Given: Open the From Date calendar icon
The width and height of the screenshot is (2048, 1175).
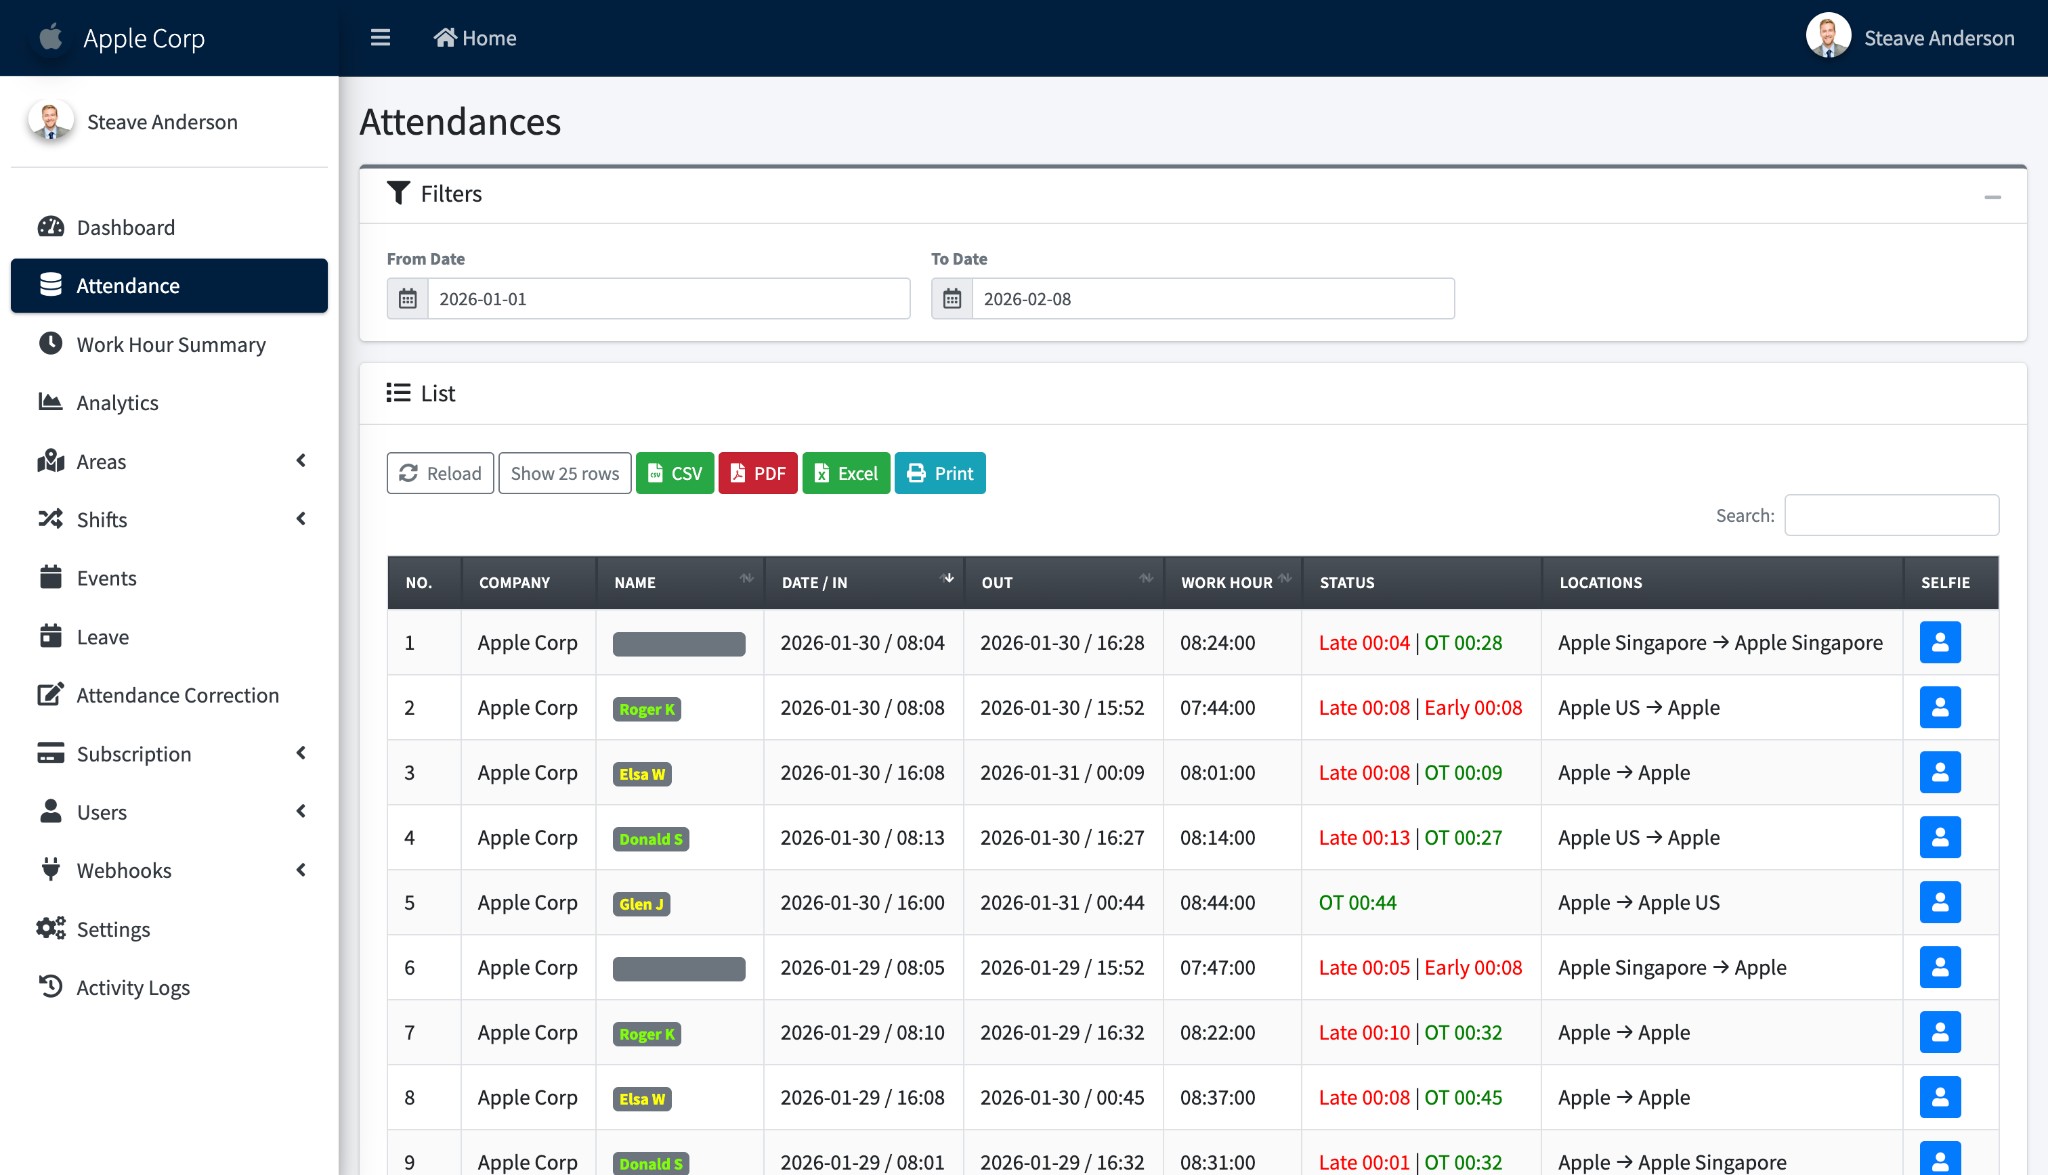Looking at the screenshot, I should click(408, 299).
